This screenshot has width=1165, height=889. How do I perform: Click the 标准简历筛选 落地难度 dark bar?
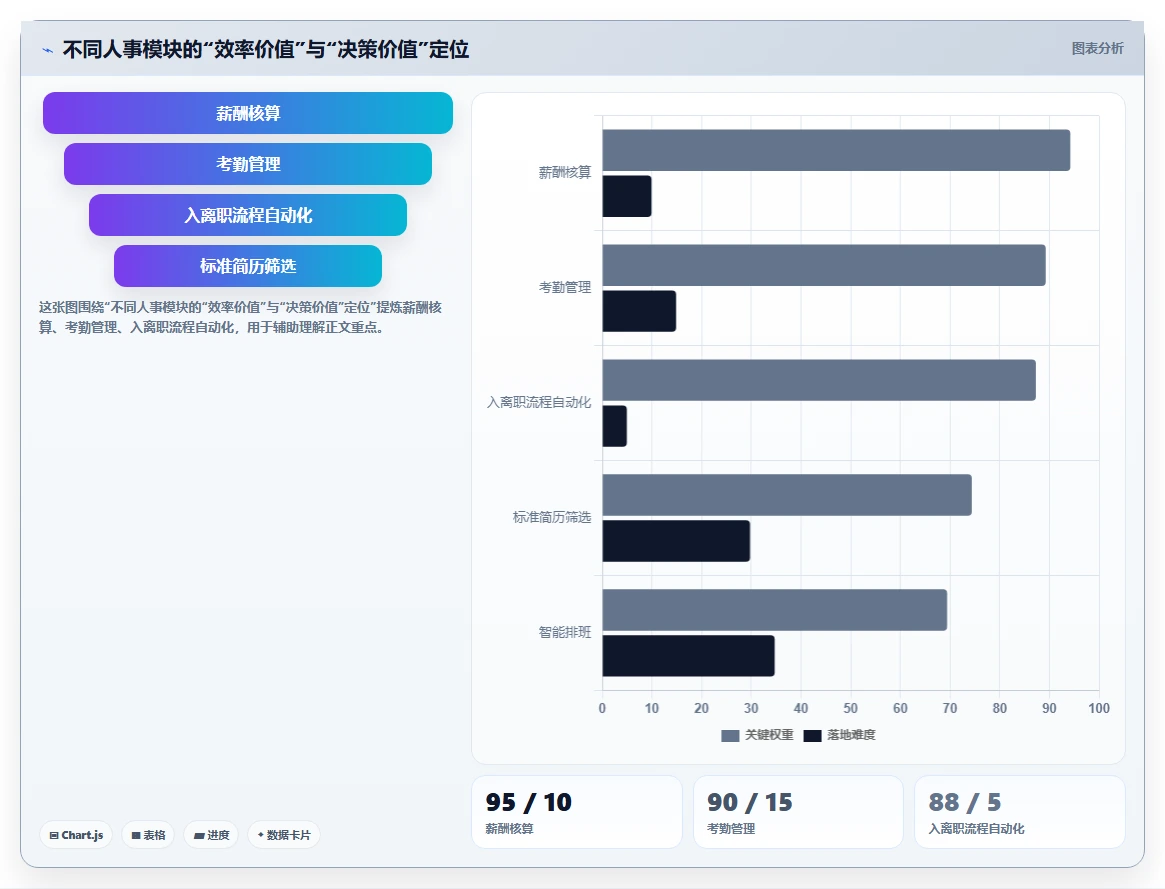point(676,541)
